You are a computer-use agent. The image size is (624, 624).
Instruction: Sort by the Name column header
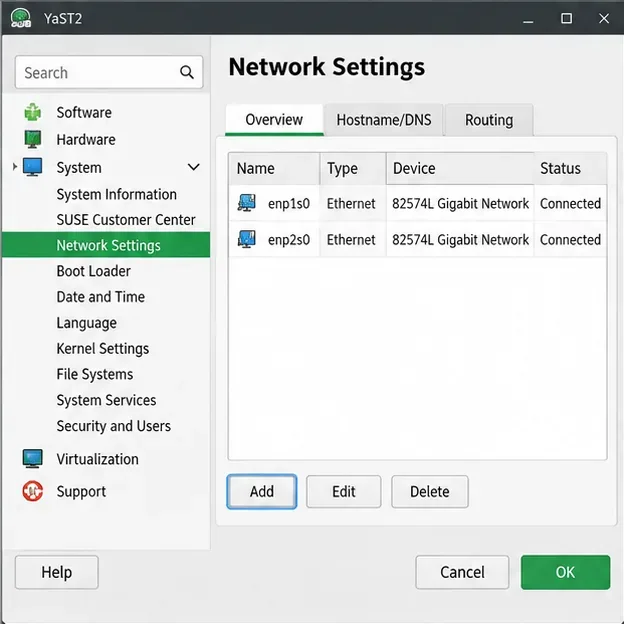[274, 168]
